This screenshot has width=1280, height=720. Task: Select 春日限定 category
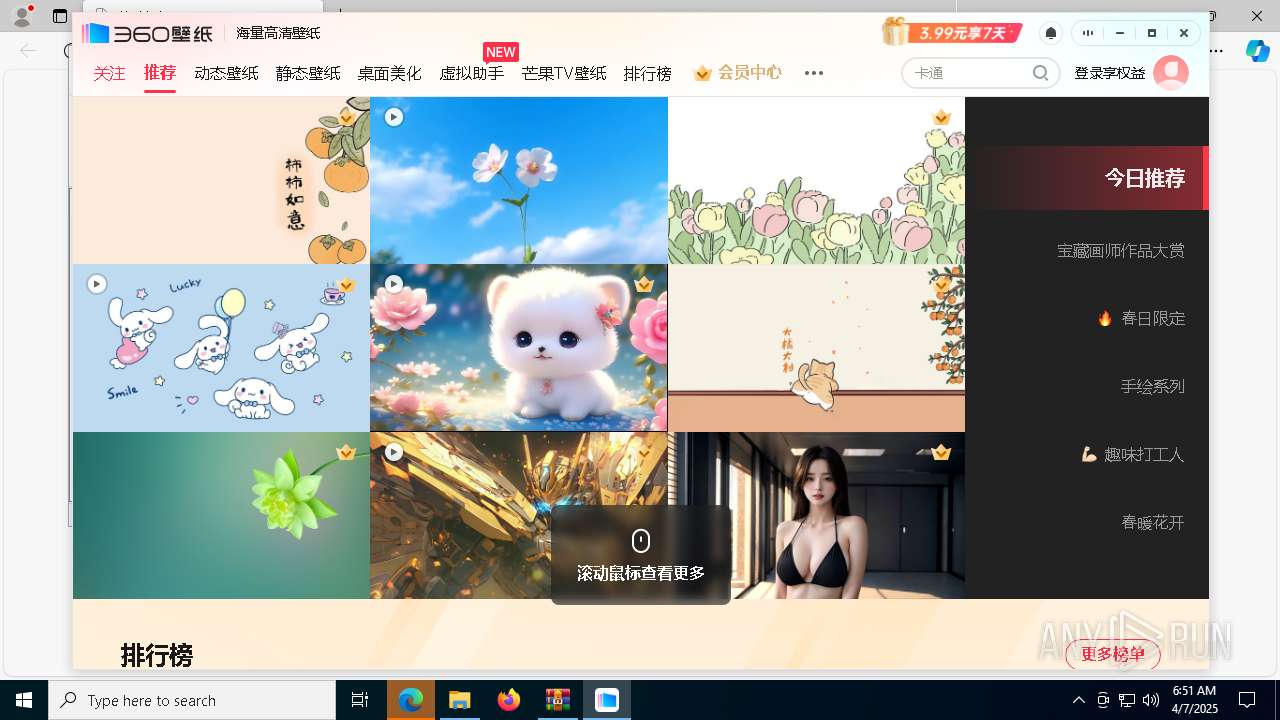click(x=1141, y=318)
